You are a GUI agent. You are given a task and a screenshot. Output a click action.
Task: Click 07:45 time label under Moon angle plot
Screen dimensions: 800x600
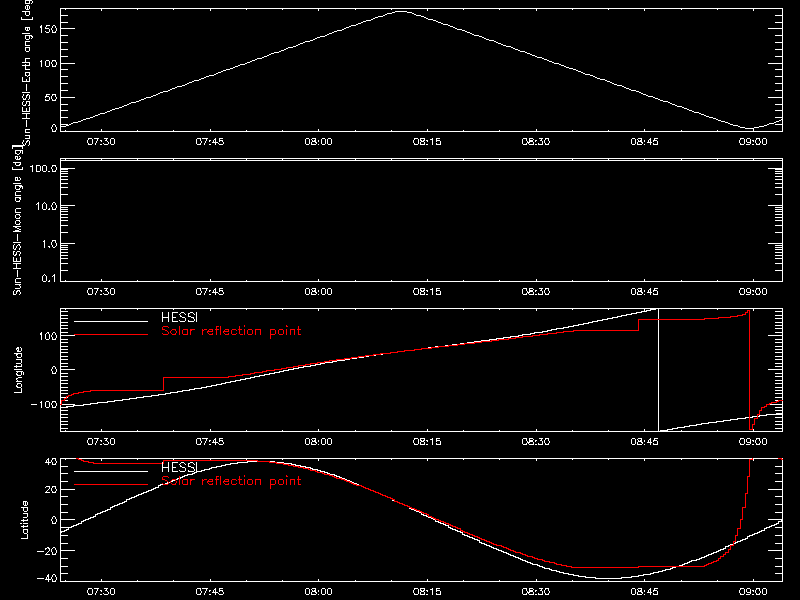(x=210, y=292)
